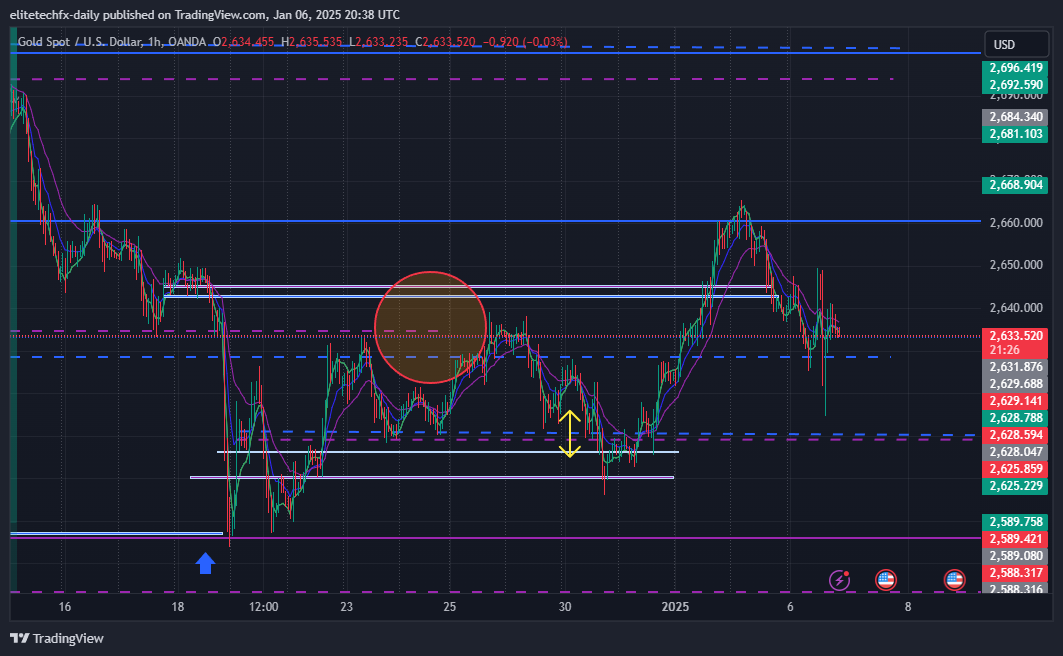The width and height of the screenshot is (1063, 656).
Task: Click the 2,668.904 price label
Action: click(x=1016, y=184)
